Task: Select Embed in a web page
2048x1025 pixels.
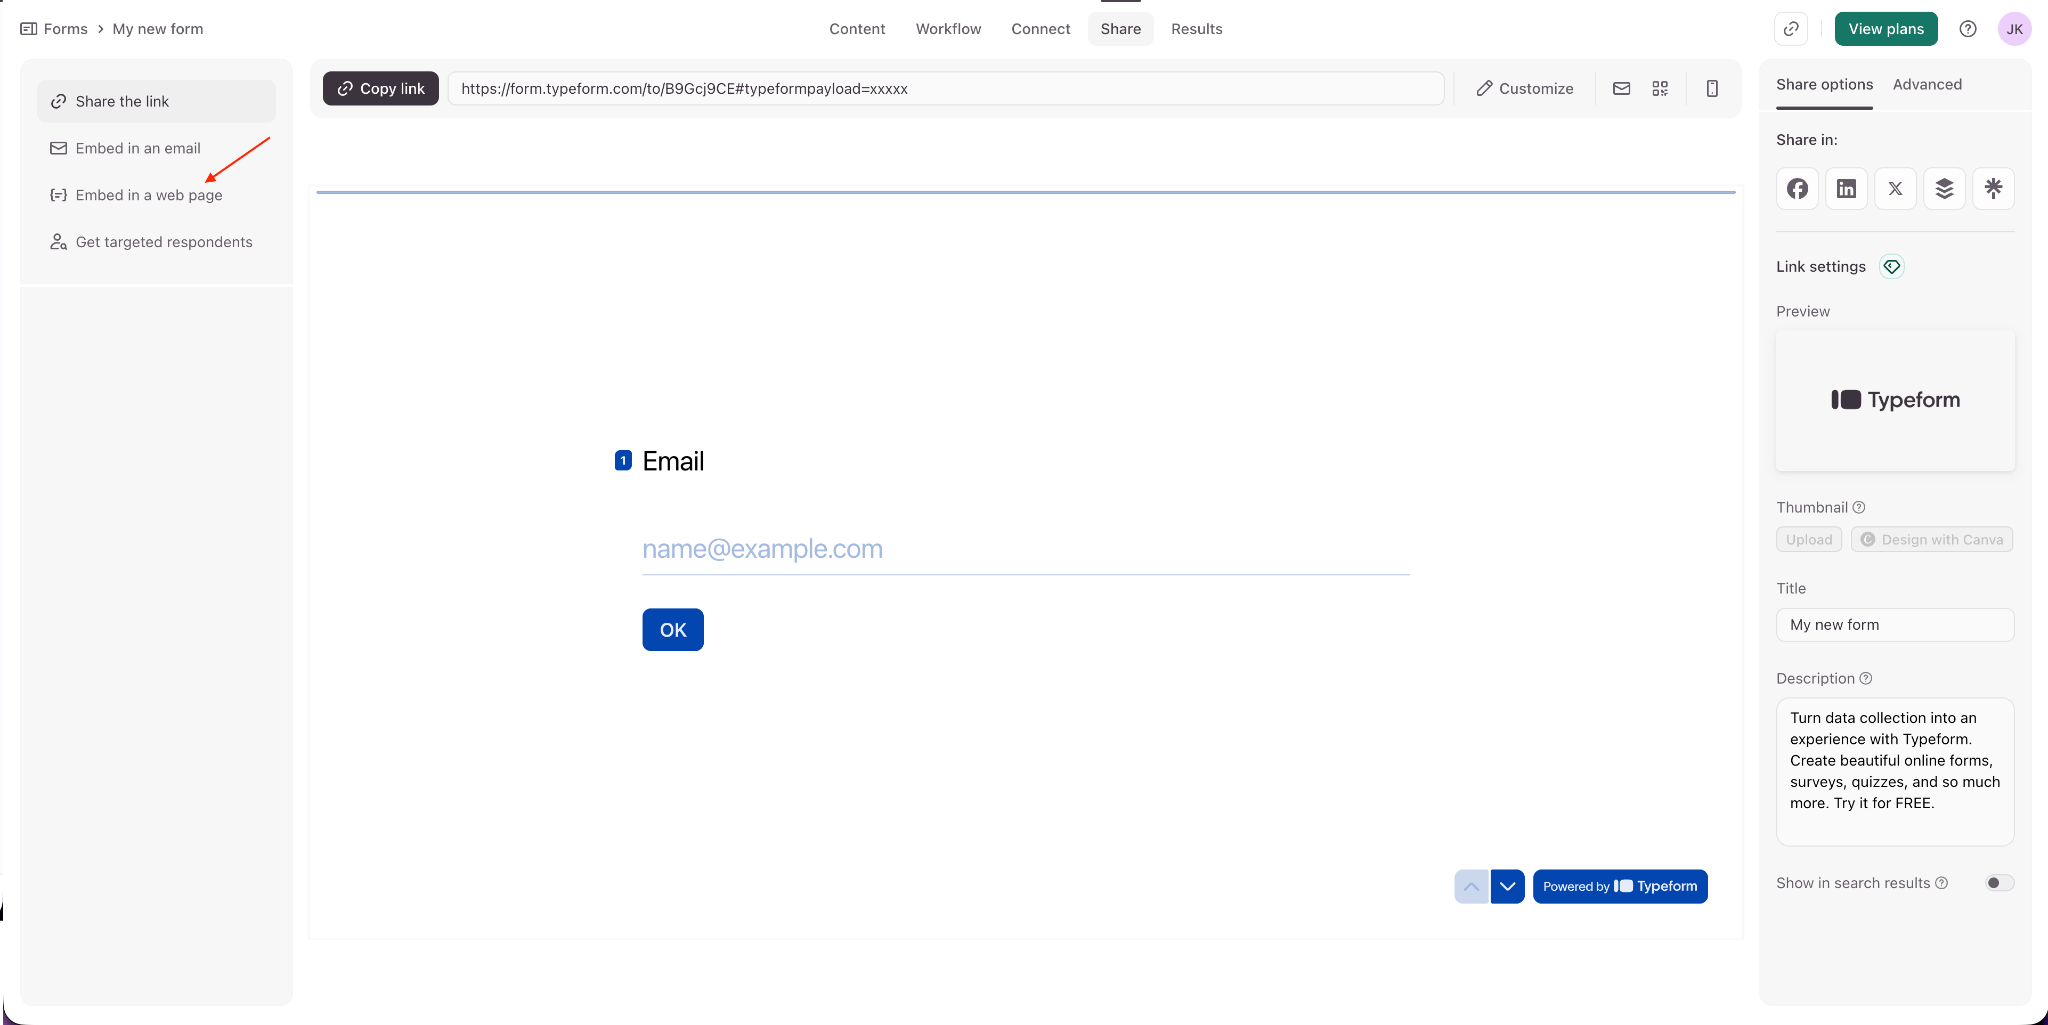Action: [149, 195]
